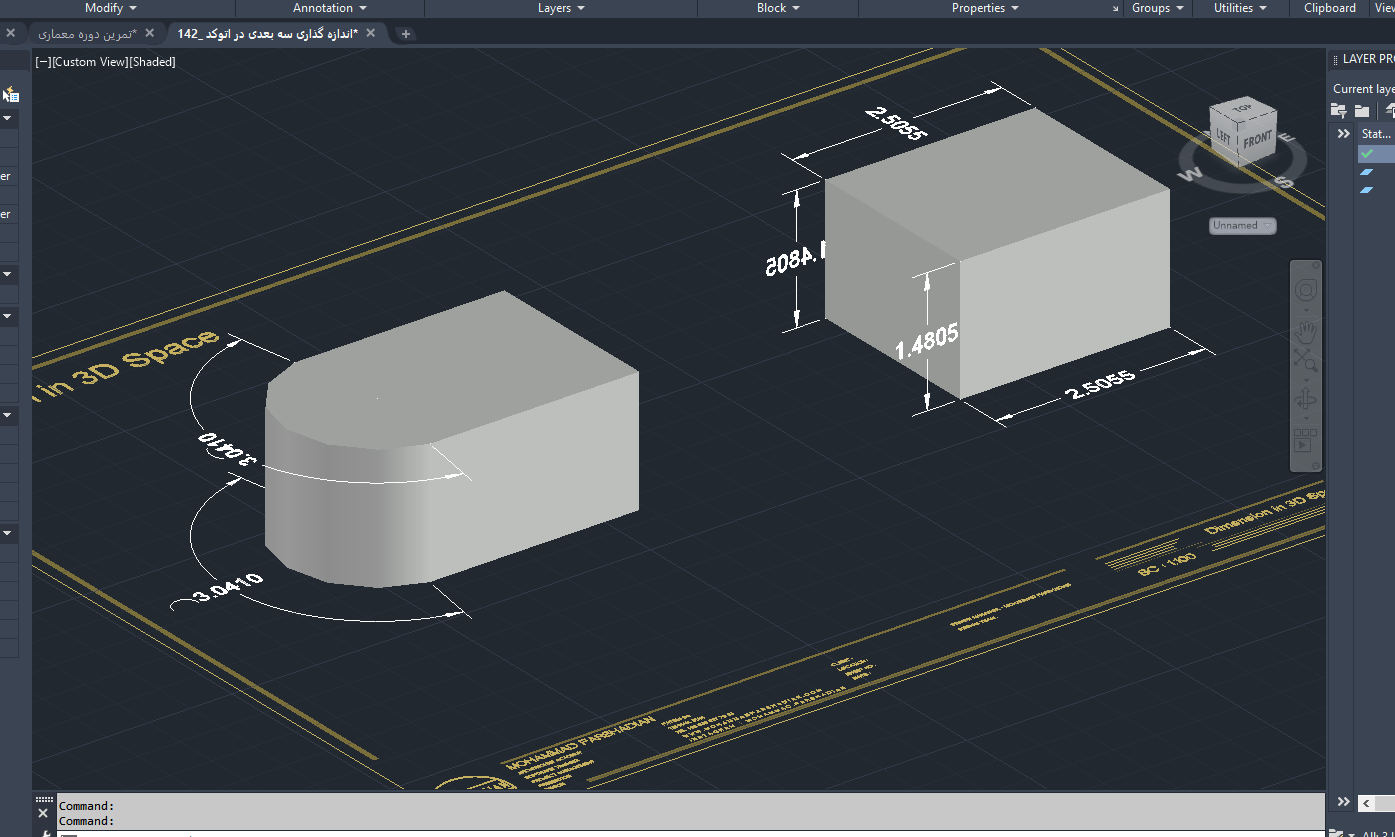Image resolution: width=1395 pixels, height=837 pixels.
Task: Close the اندازه گذاری سه بعدی در اتوکد_142 tab
Action: click(x=371, y=33)
